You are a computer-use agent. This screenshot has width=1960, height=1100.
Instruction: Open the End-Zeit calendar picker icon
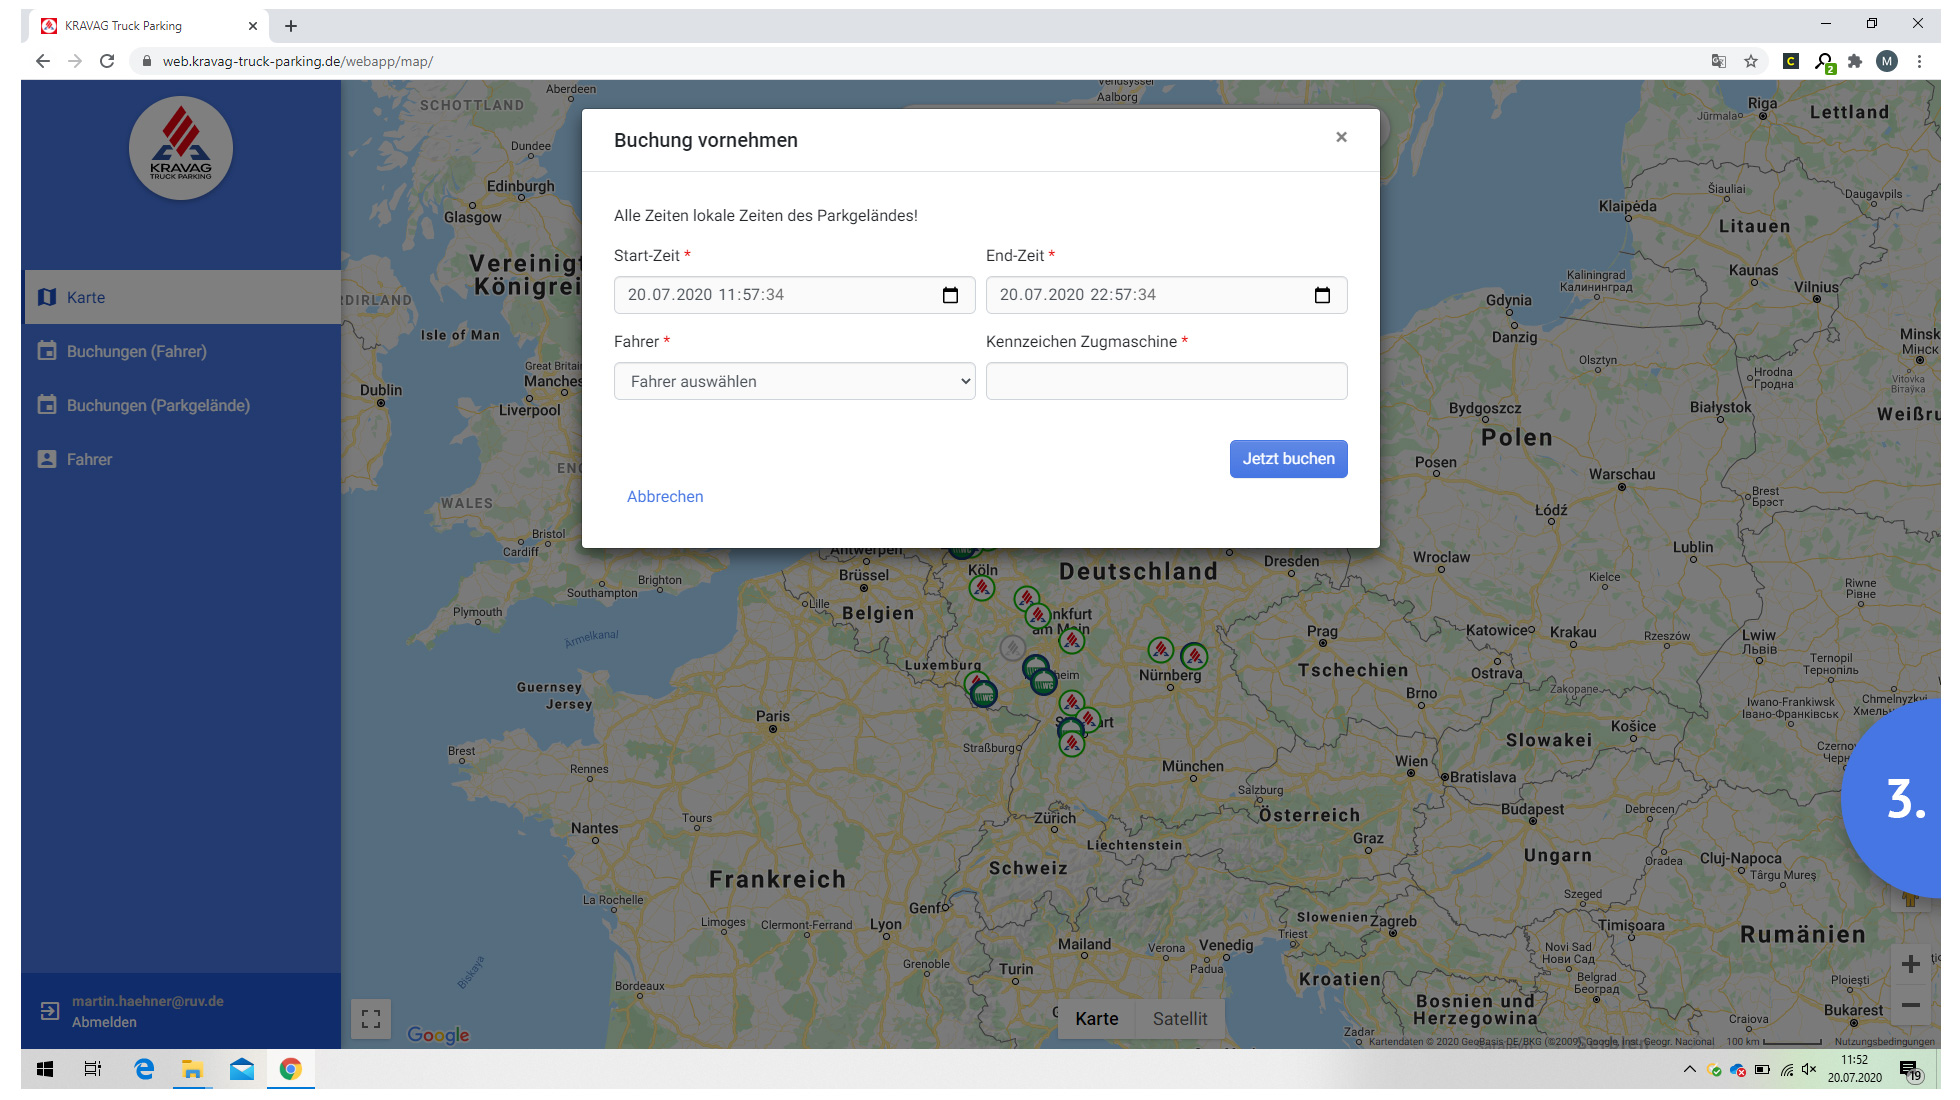1322,295
